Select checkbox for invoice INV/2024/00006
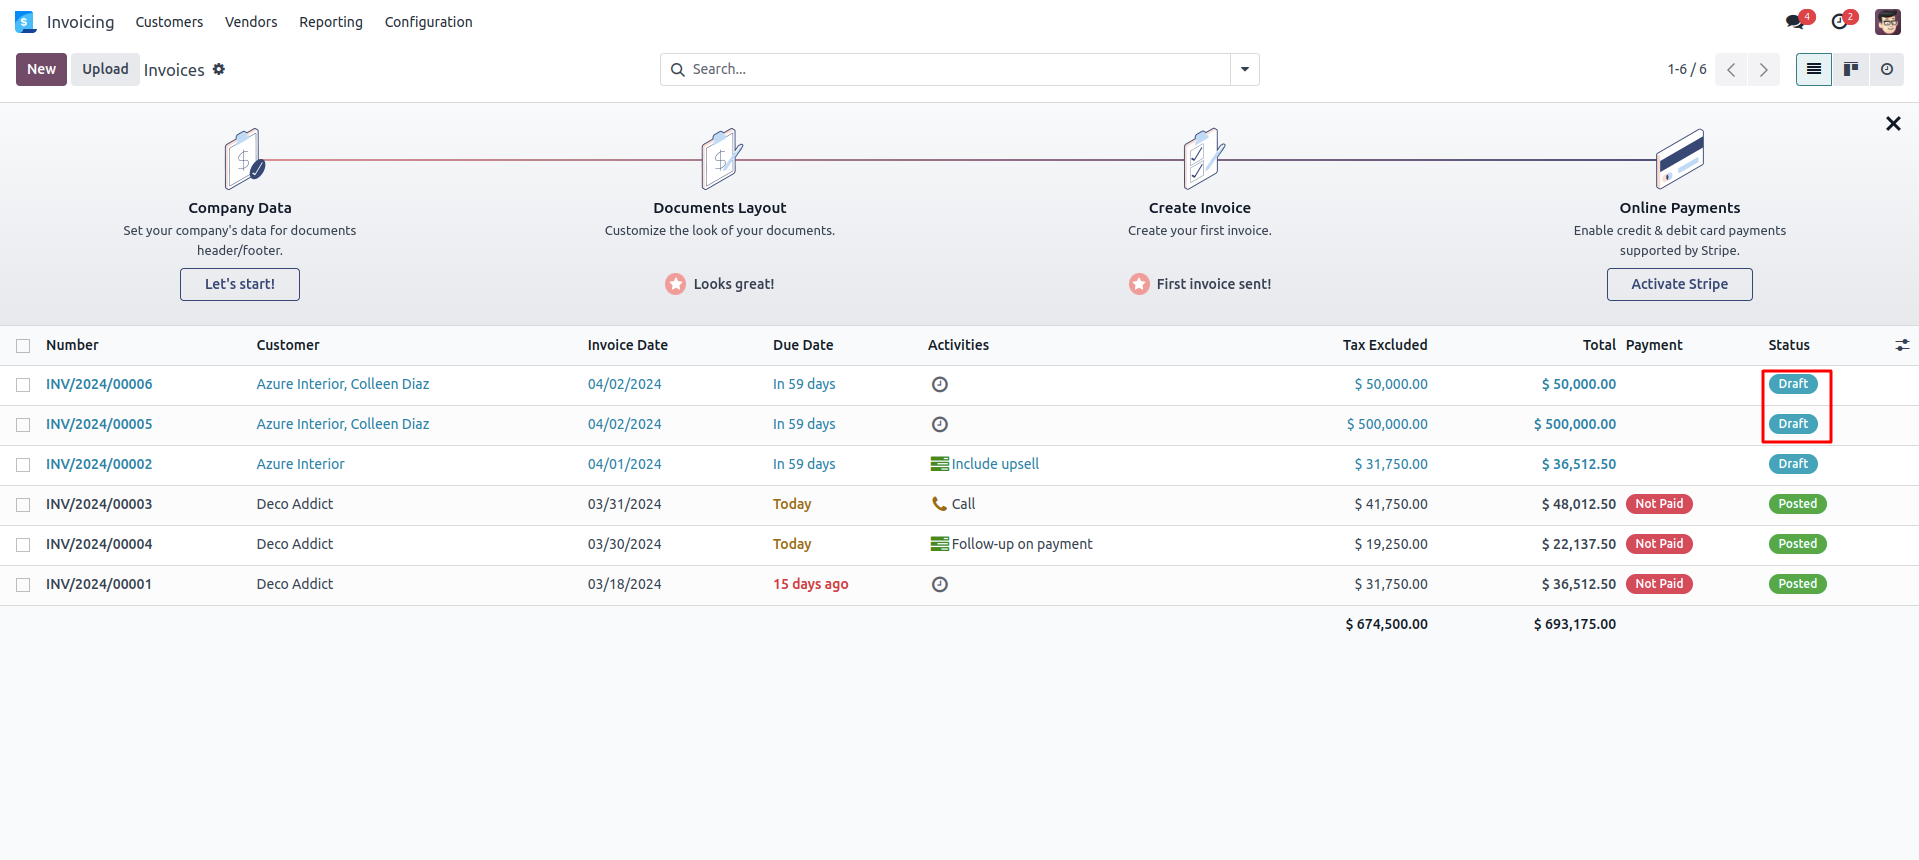The width and height of the screenshot is (1919, 860). tap(23, 385)
